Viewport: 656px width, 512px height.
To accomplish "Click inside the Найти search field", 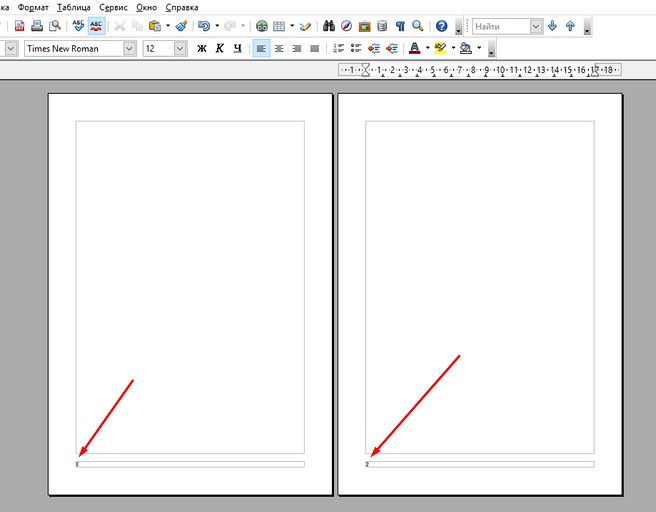I will [x=499, y=26].
